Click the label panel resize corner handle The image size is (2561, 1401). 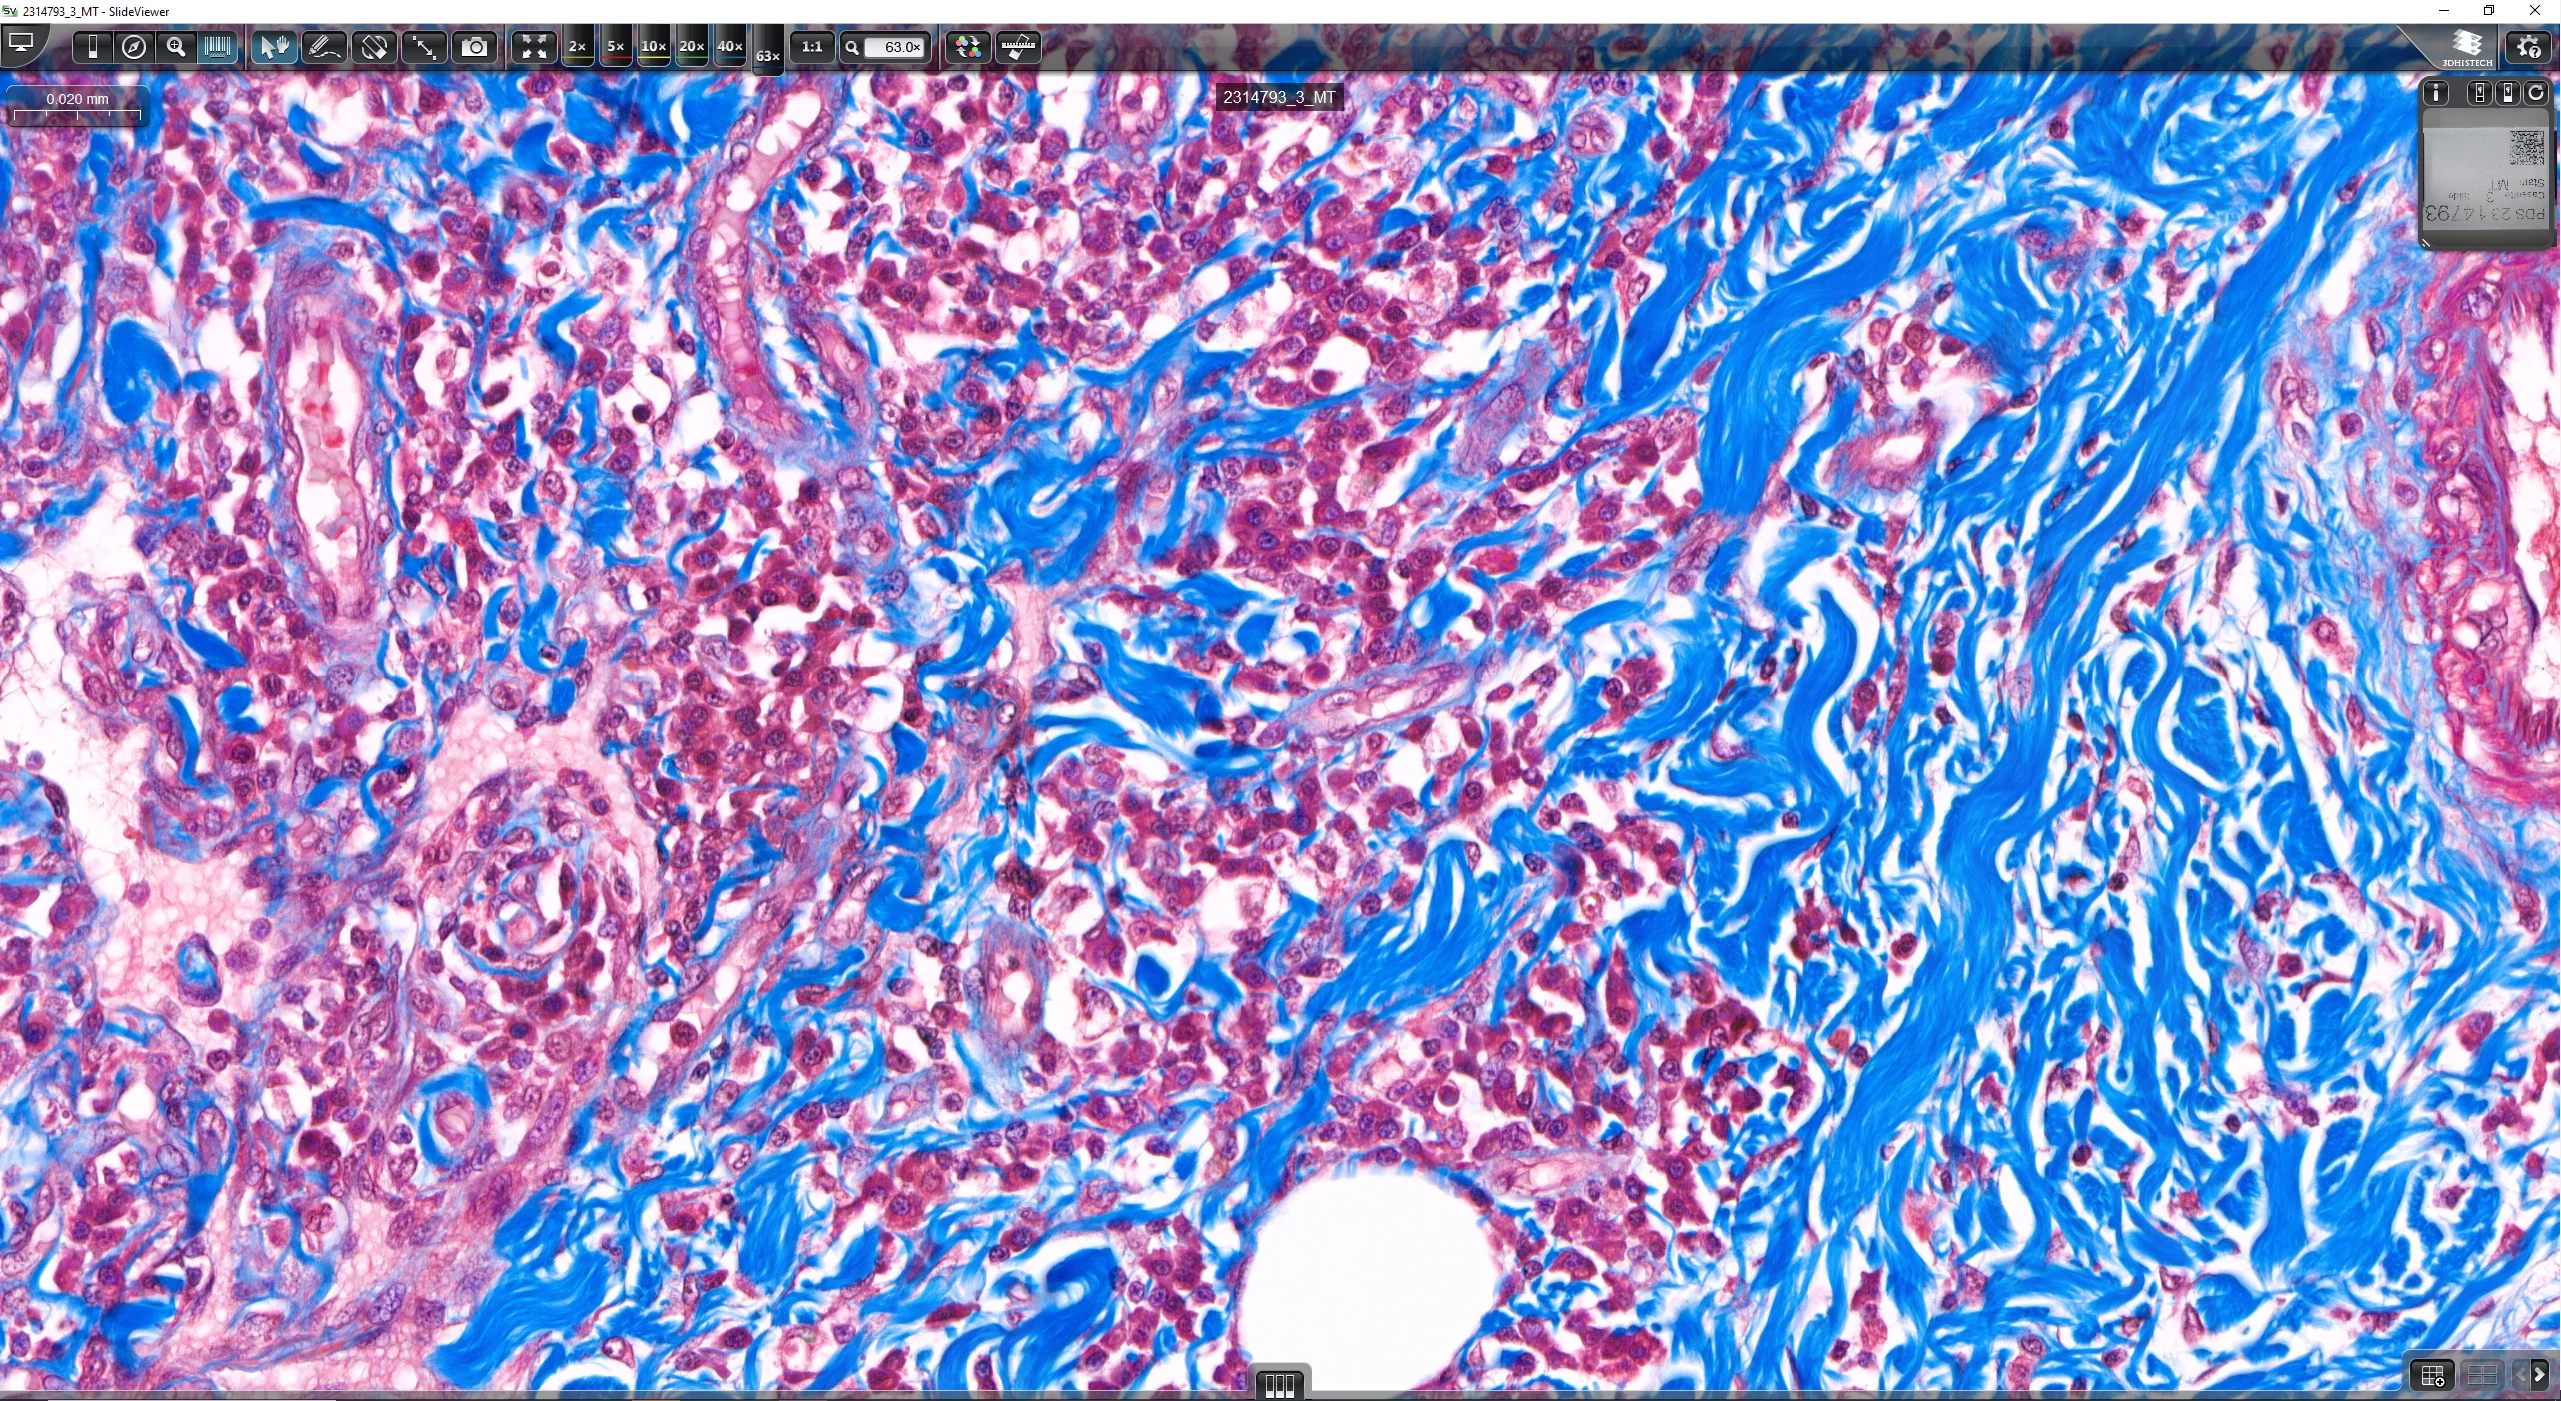pyautogui.click(x=2426, y=242)
